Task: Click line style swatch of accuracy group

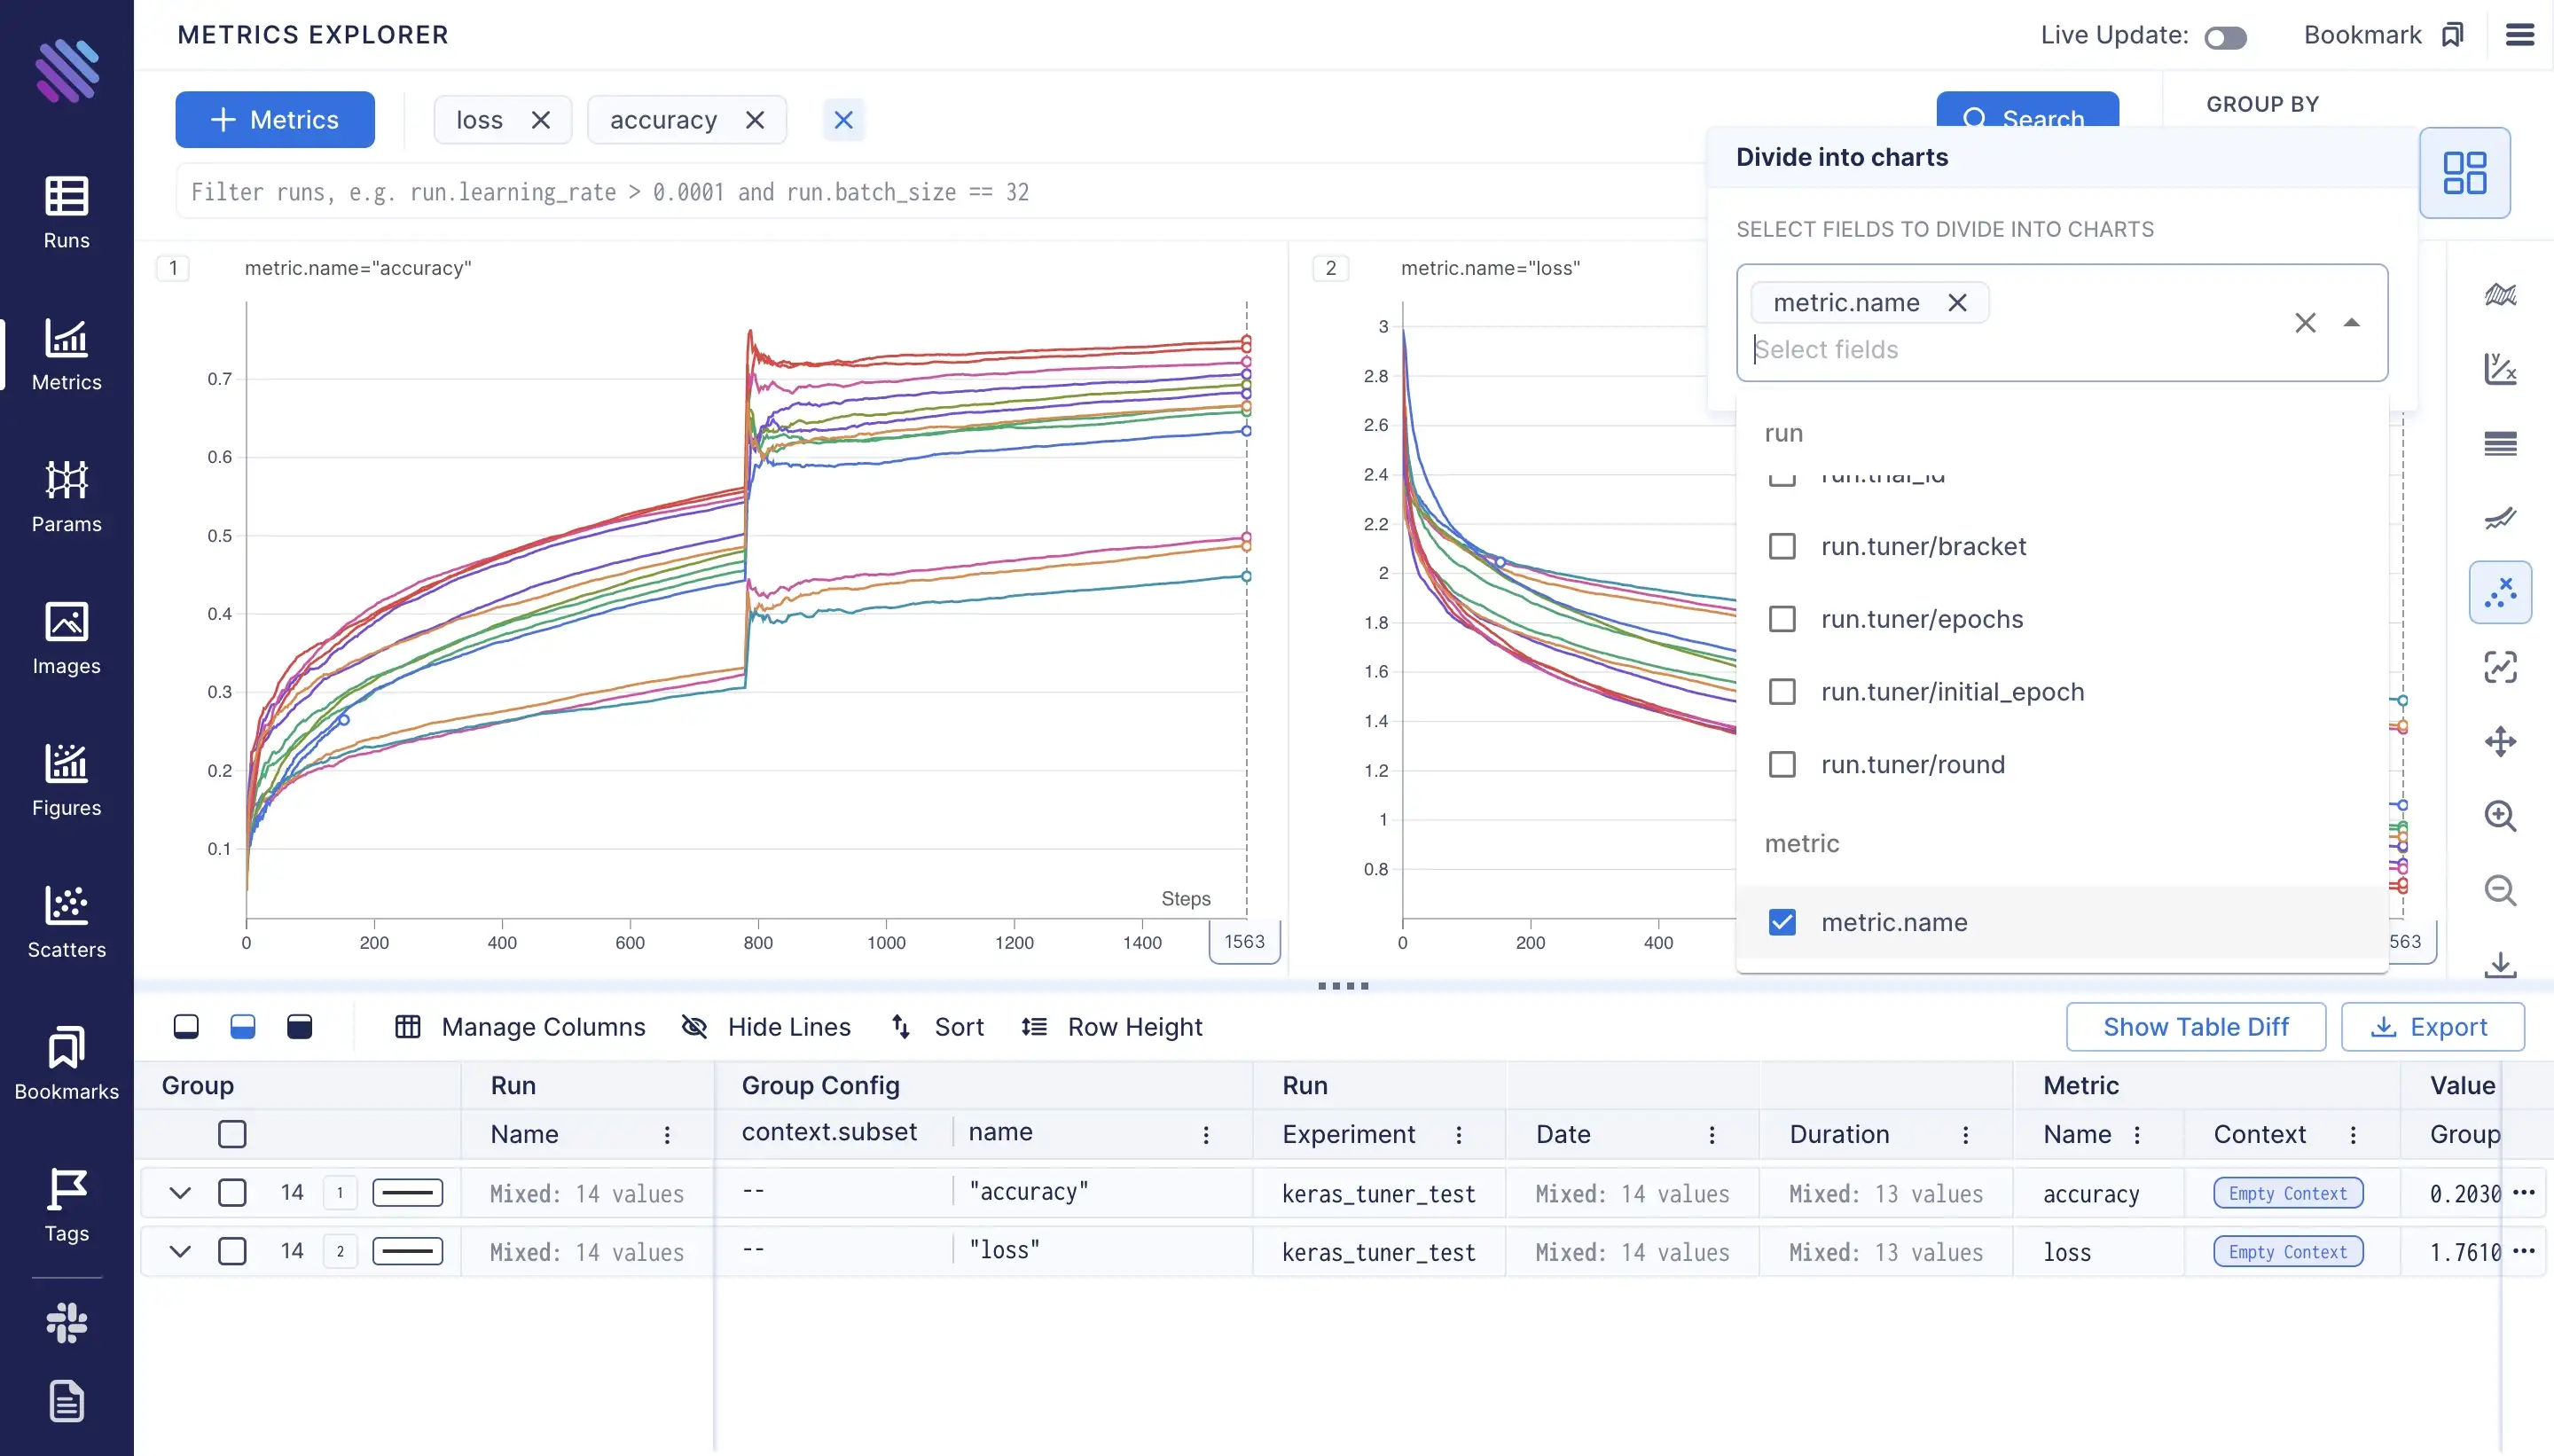Action: click(407, 1192)
